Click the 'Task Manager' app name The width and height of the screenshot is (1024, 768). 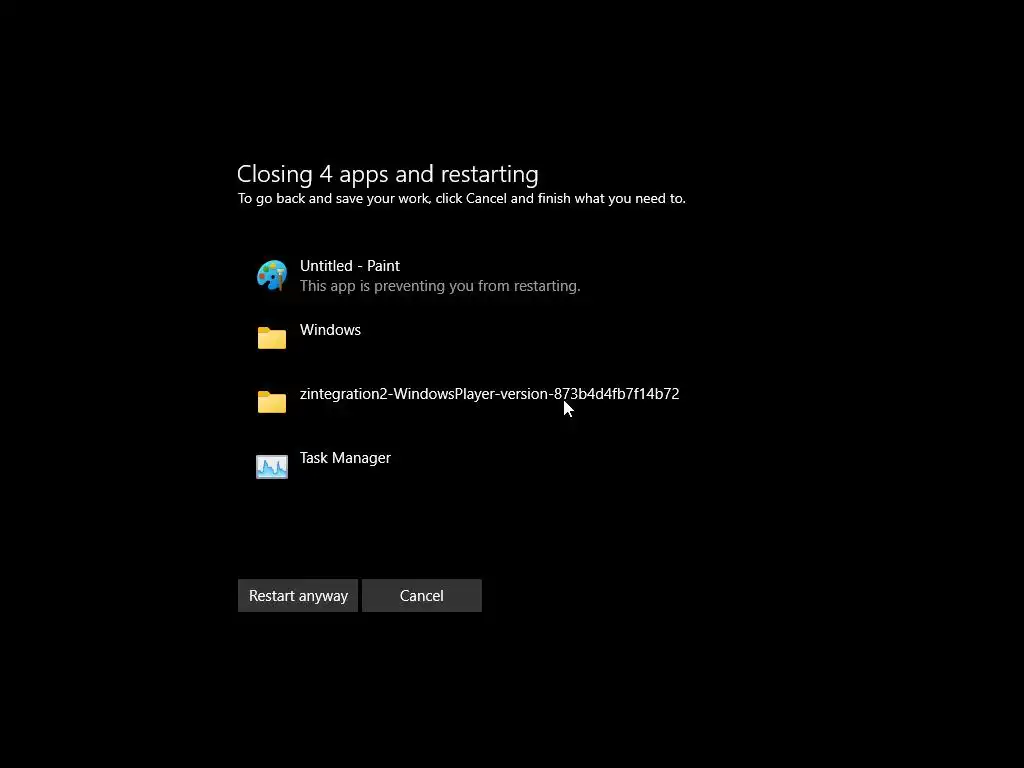click(x=345, y=458)
